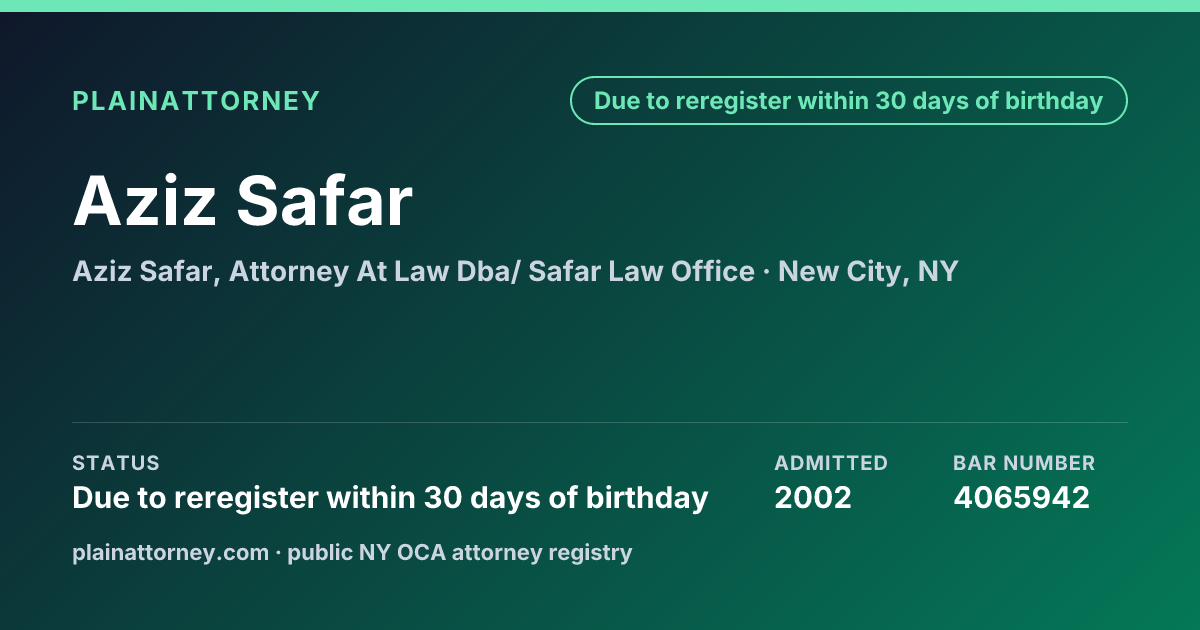Click 'public NY OCA attorney registry' footer text

460,552
